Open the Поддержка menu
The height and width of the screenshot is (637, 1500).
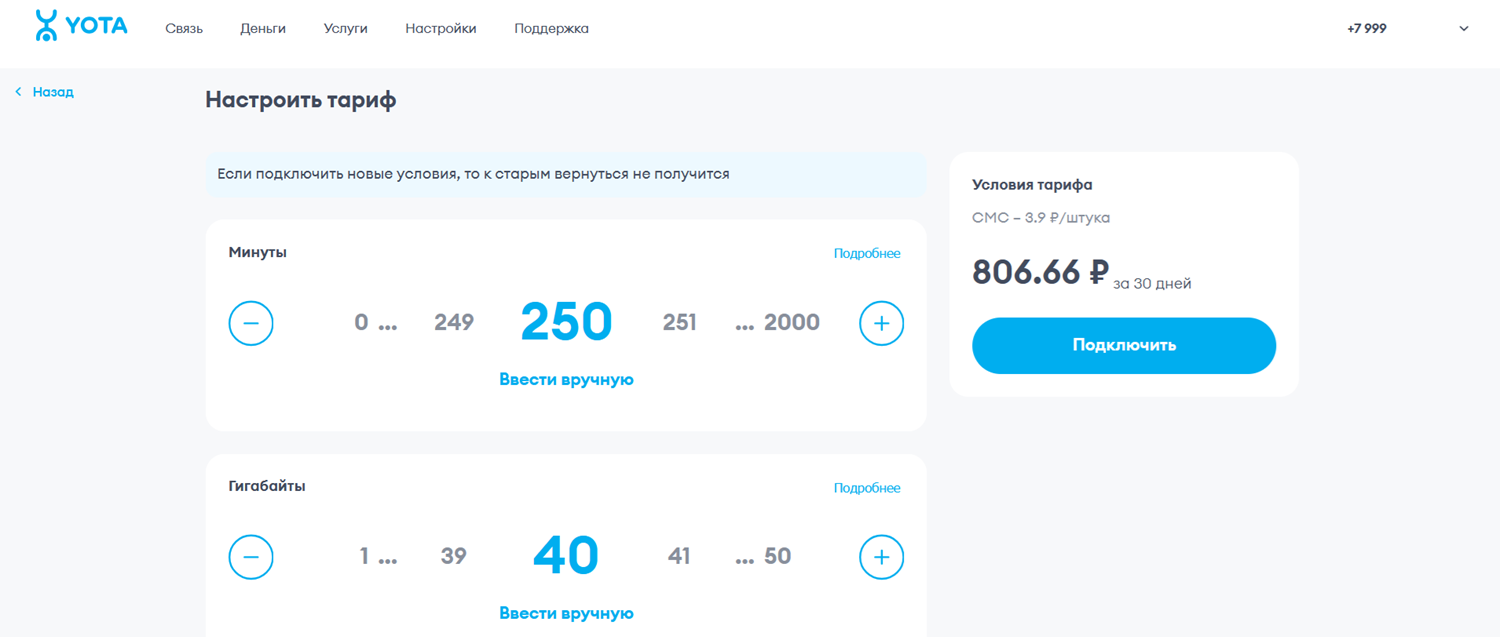(551, 29)
